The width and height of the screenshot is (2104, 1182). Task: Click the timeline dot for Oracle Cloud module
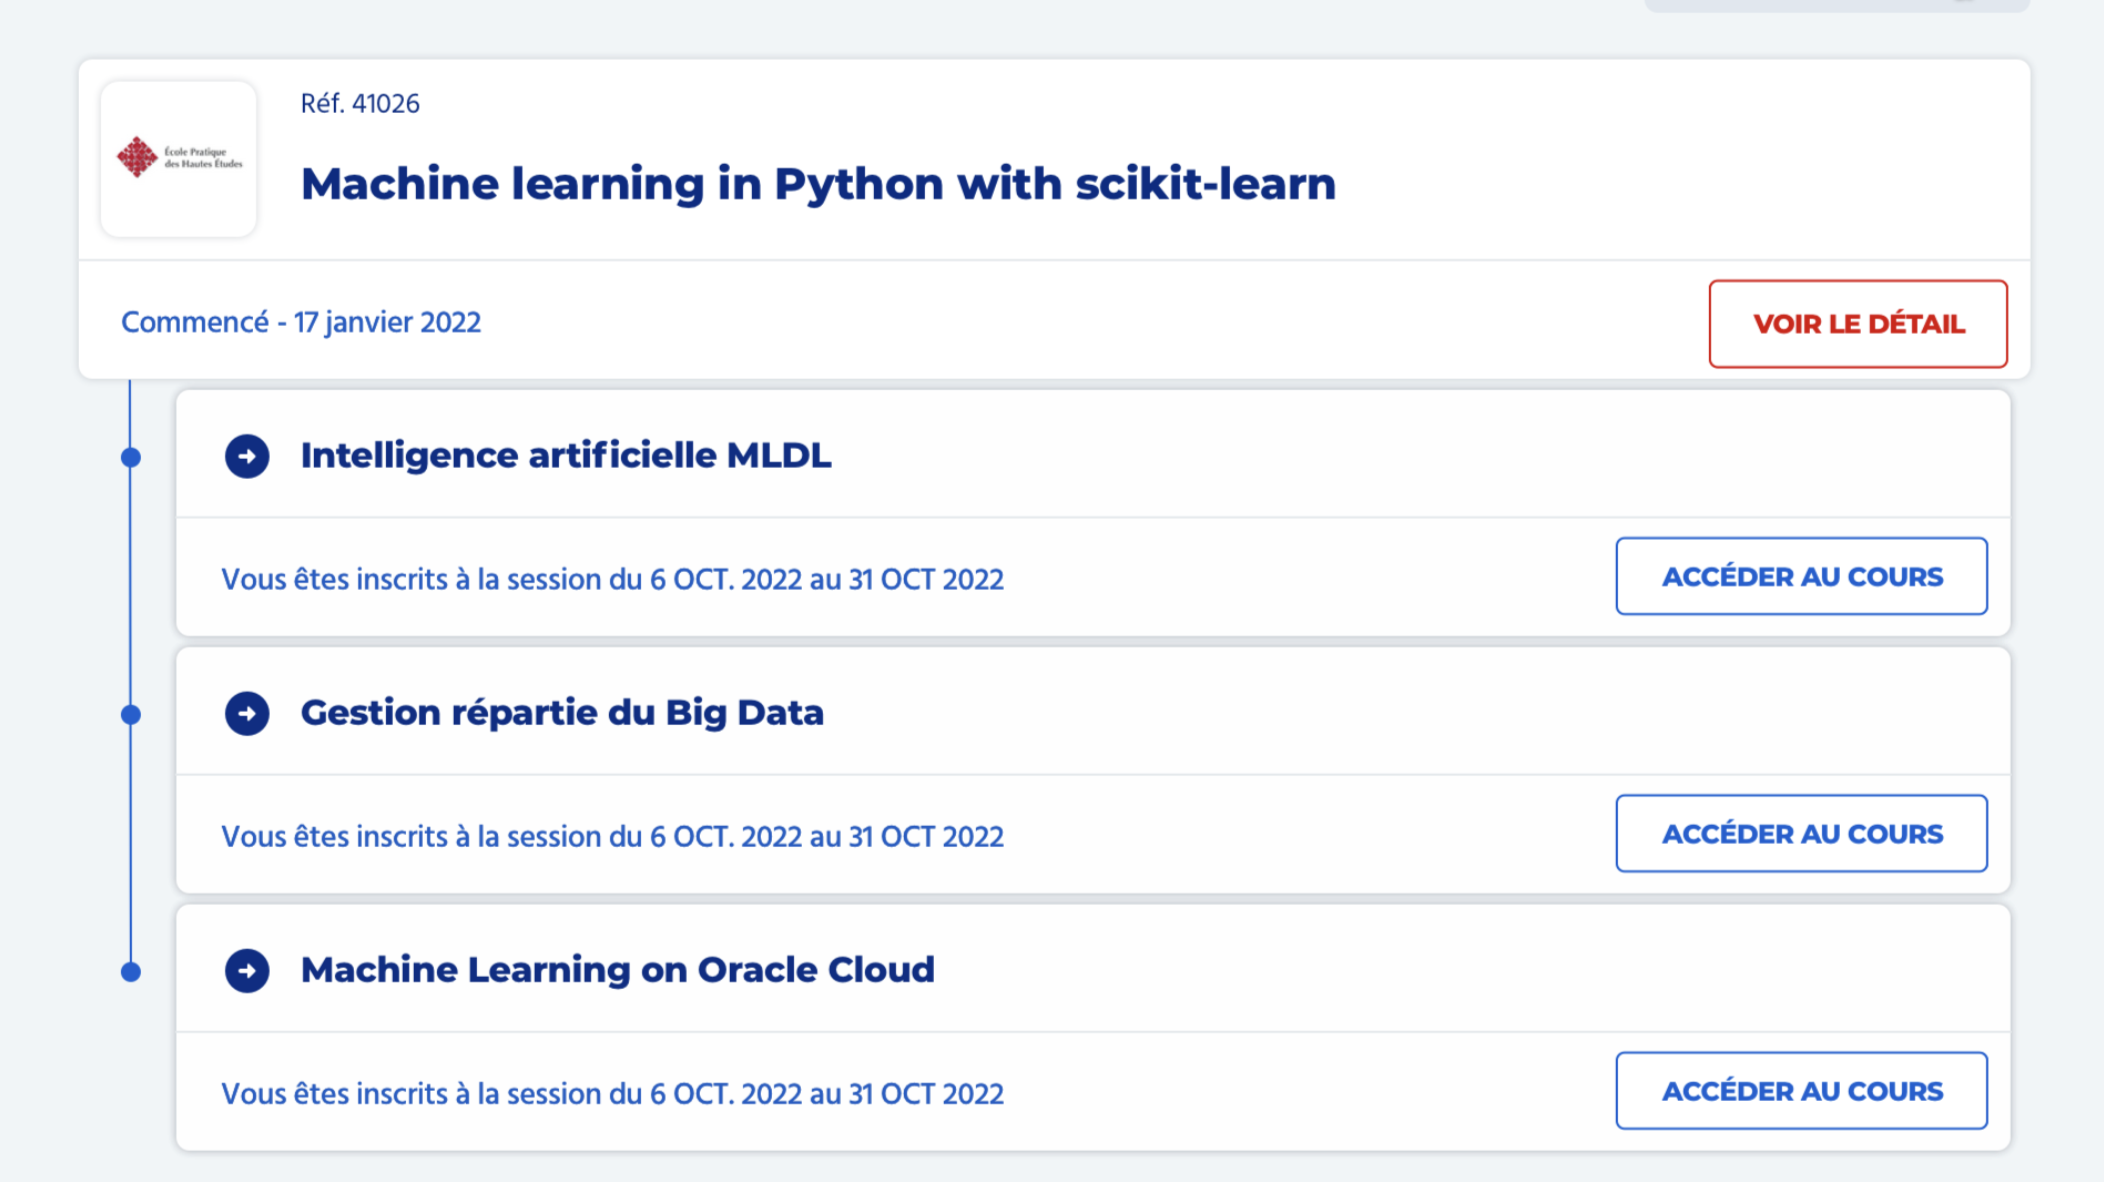[x=131, y=971]
